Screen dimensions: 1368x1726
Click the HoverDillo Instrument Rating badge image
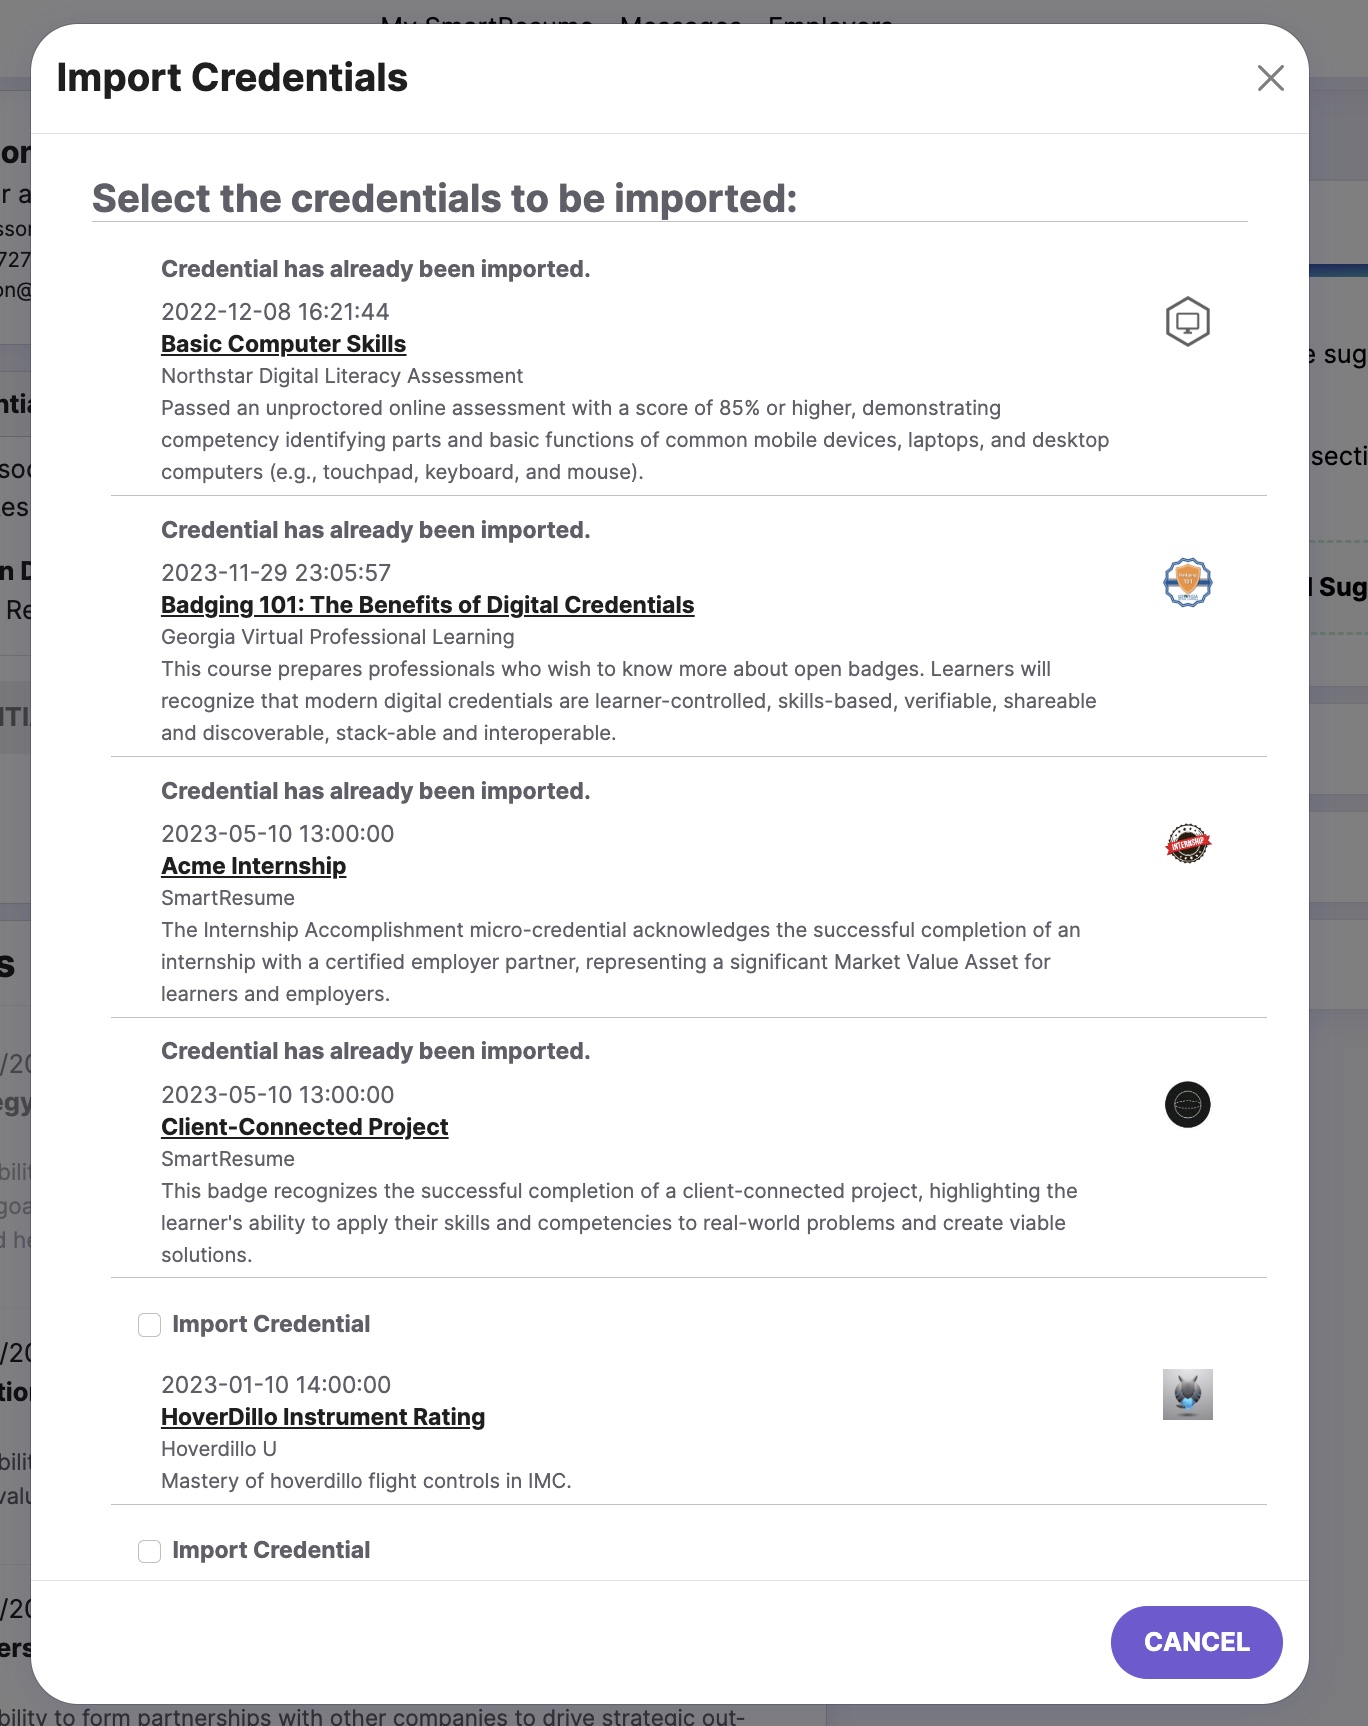pyautogui.click(x=1187, y=1394)
